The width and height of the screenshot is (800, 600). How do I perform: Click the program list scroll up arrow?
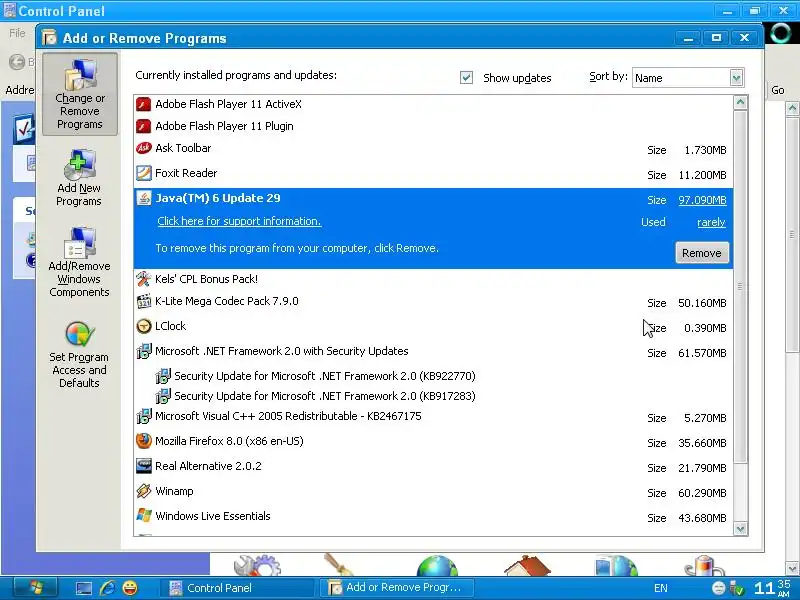tap(741, 103)
